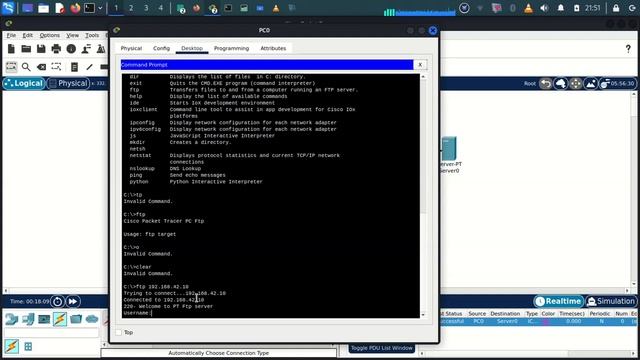Open the File menu
The width and height of the screenshot is (640, 360).
pyautogui.click(x=11, y=36)
